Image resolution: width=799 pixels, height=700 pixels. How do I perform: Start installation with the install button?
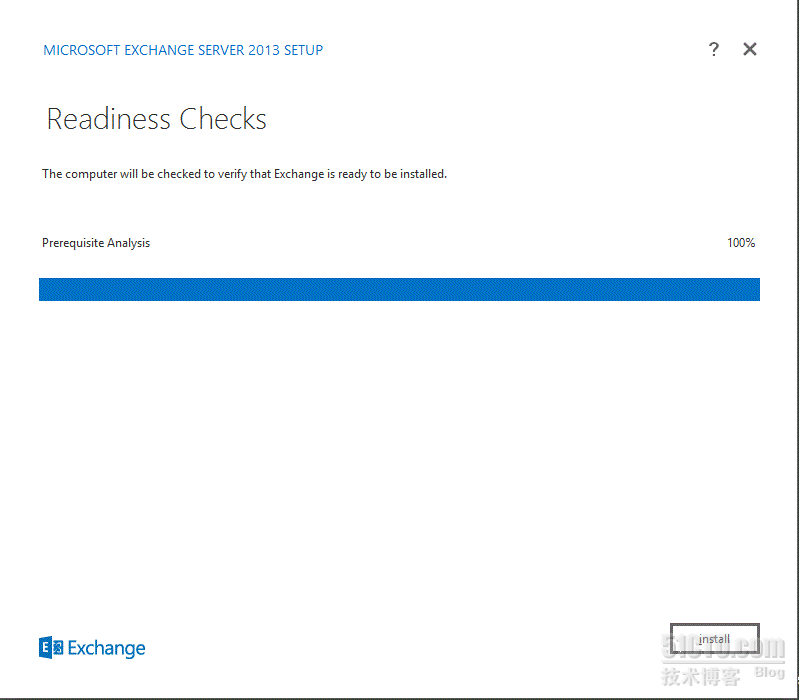coord(714,638)
